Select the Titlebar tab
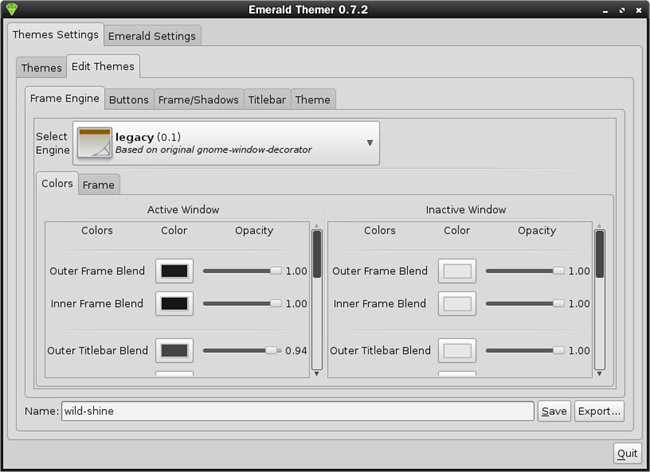 tap(267, 99)
